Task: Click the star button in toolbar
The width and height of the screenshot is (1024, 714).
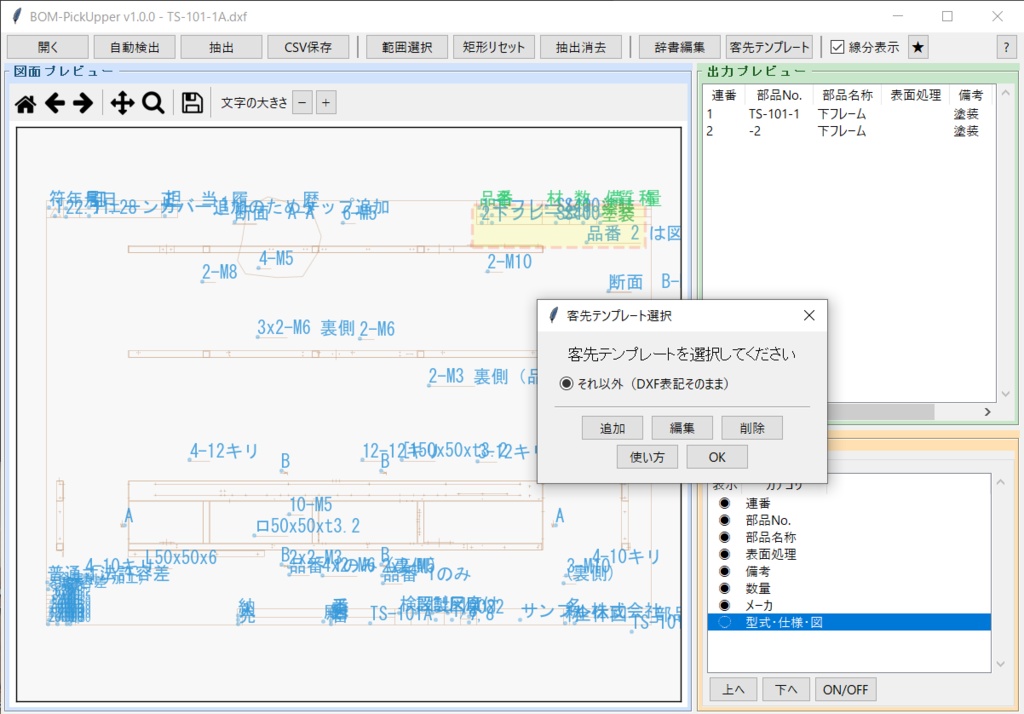Action: (x=918, y=47)
